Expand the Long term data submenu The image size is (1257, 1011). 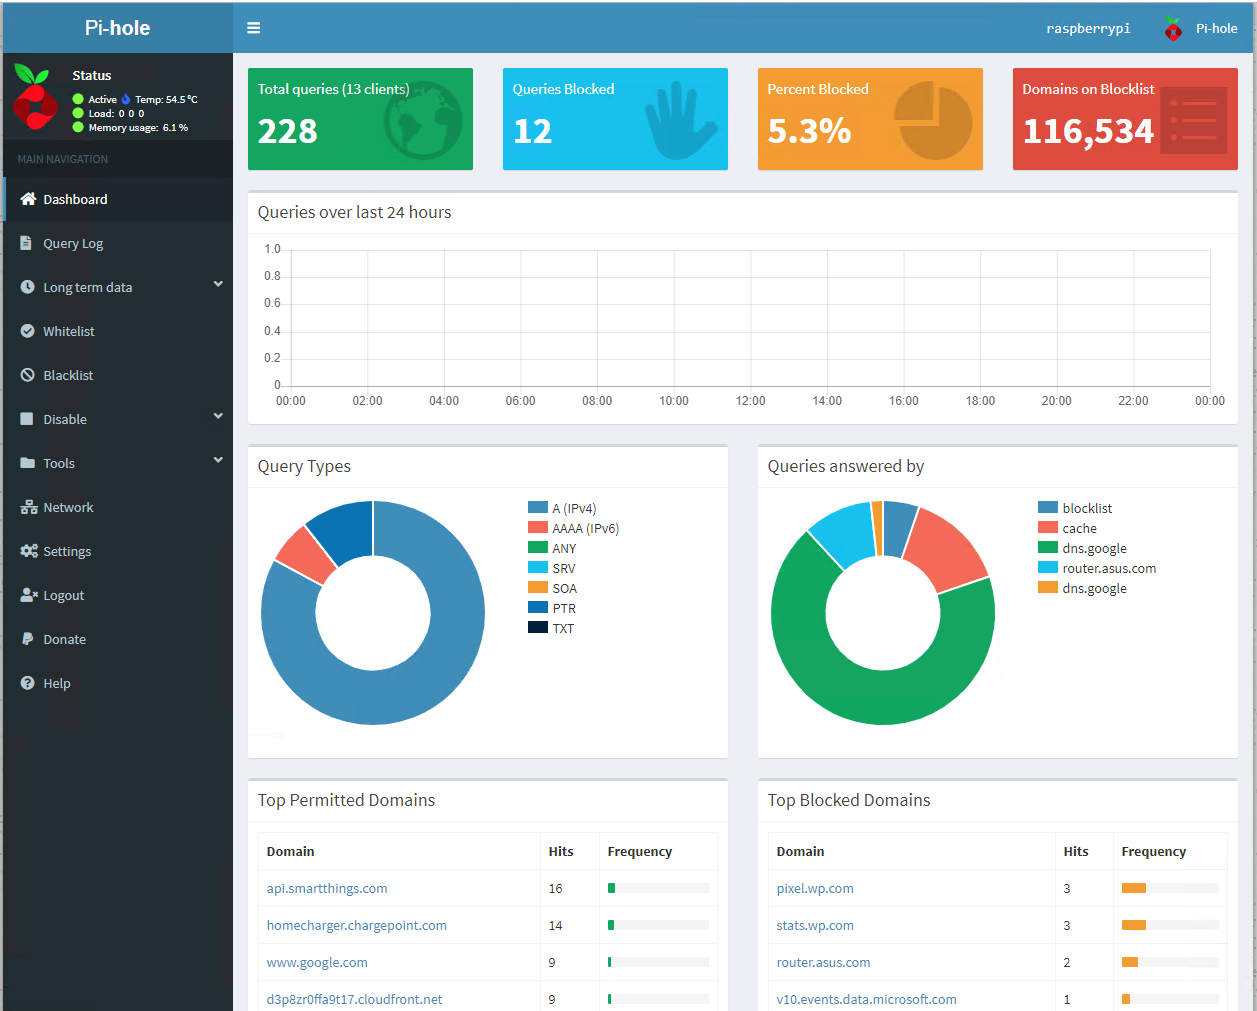pos(218,285)
